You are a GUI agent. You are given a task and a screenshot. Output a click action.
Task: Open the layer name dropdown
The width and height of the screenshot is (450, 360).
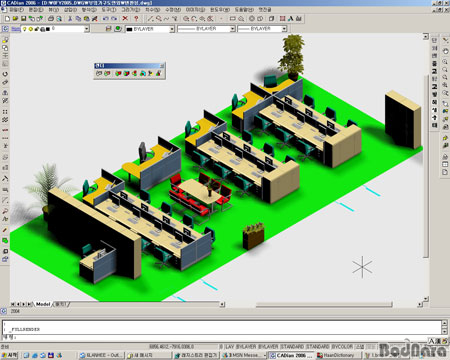point(86,29)
